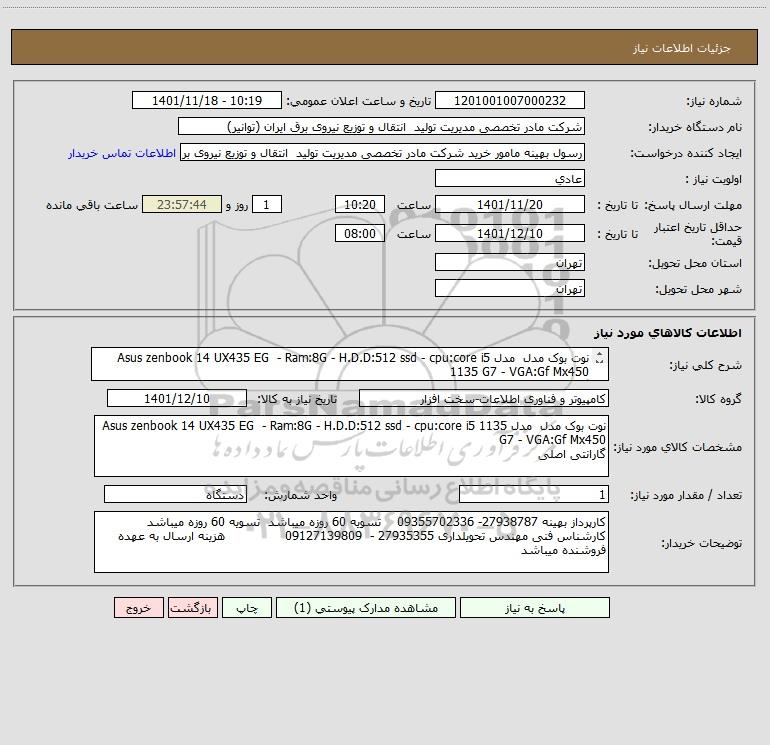This screenshot has height=745, width=770.
Task: Click the شماره نیاز label
Action: (x=714, y=101)
